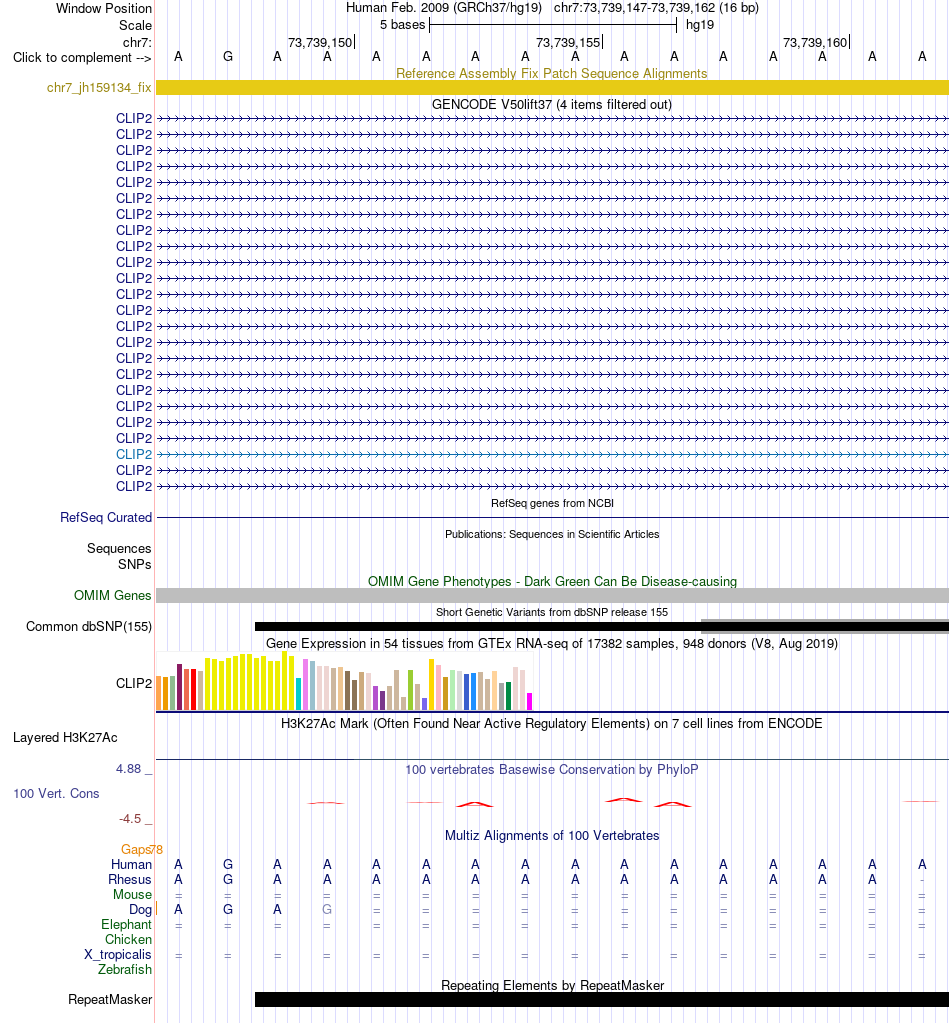Screen dimensions: 950x1023
Task: Click the yellow fix patch alignment bar
Action: (552, 87)
